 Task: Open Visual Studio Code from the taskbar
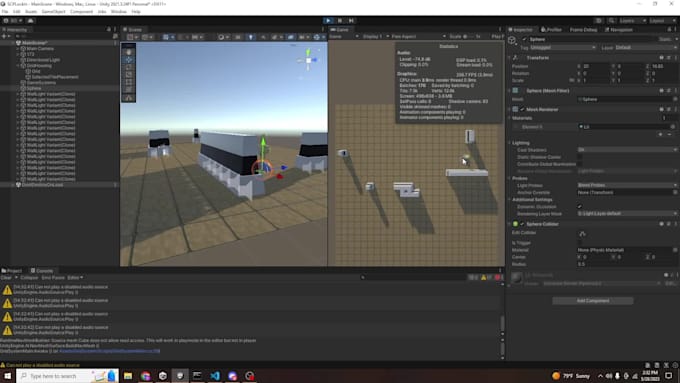215,376
